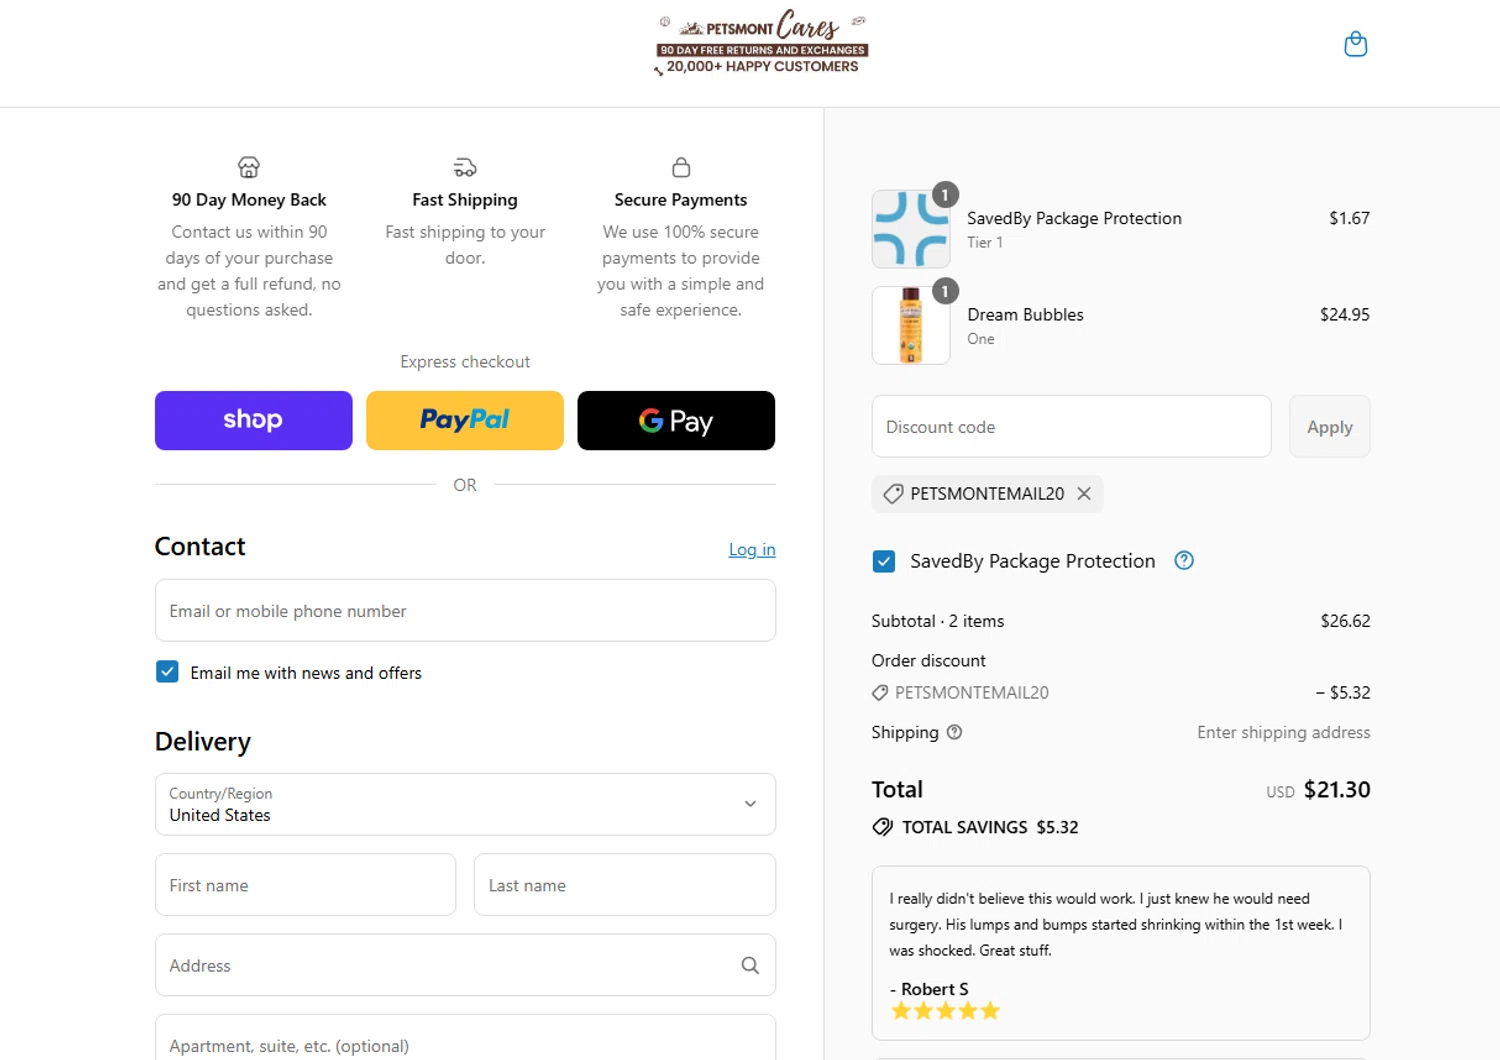
Task: Pay with Google Pay button
Action: [676, 420]
